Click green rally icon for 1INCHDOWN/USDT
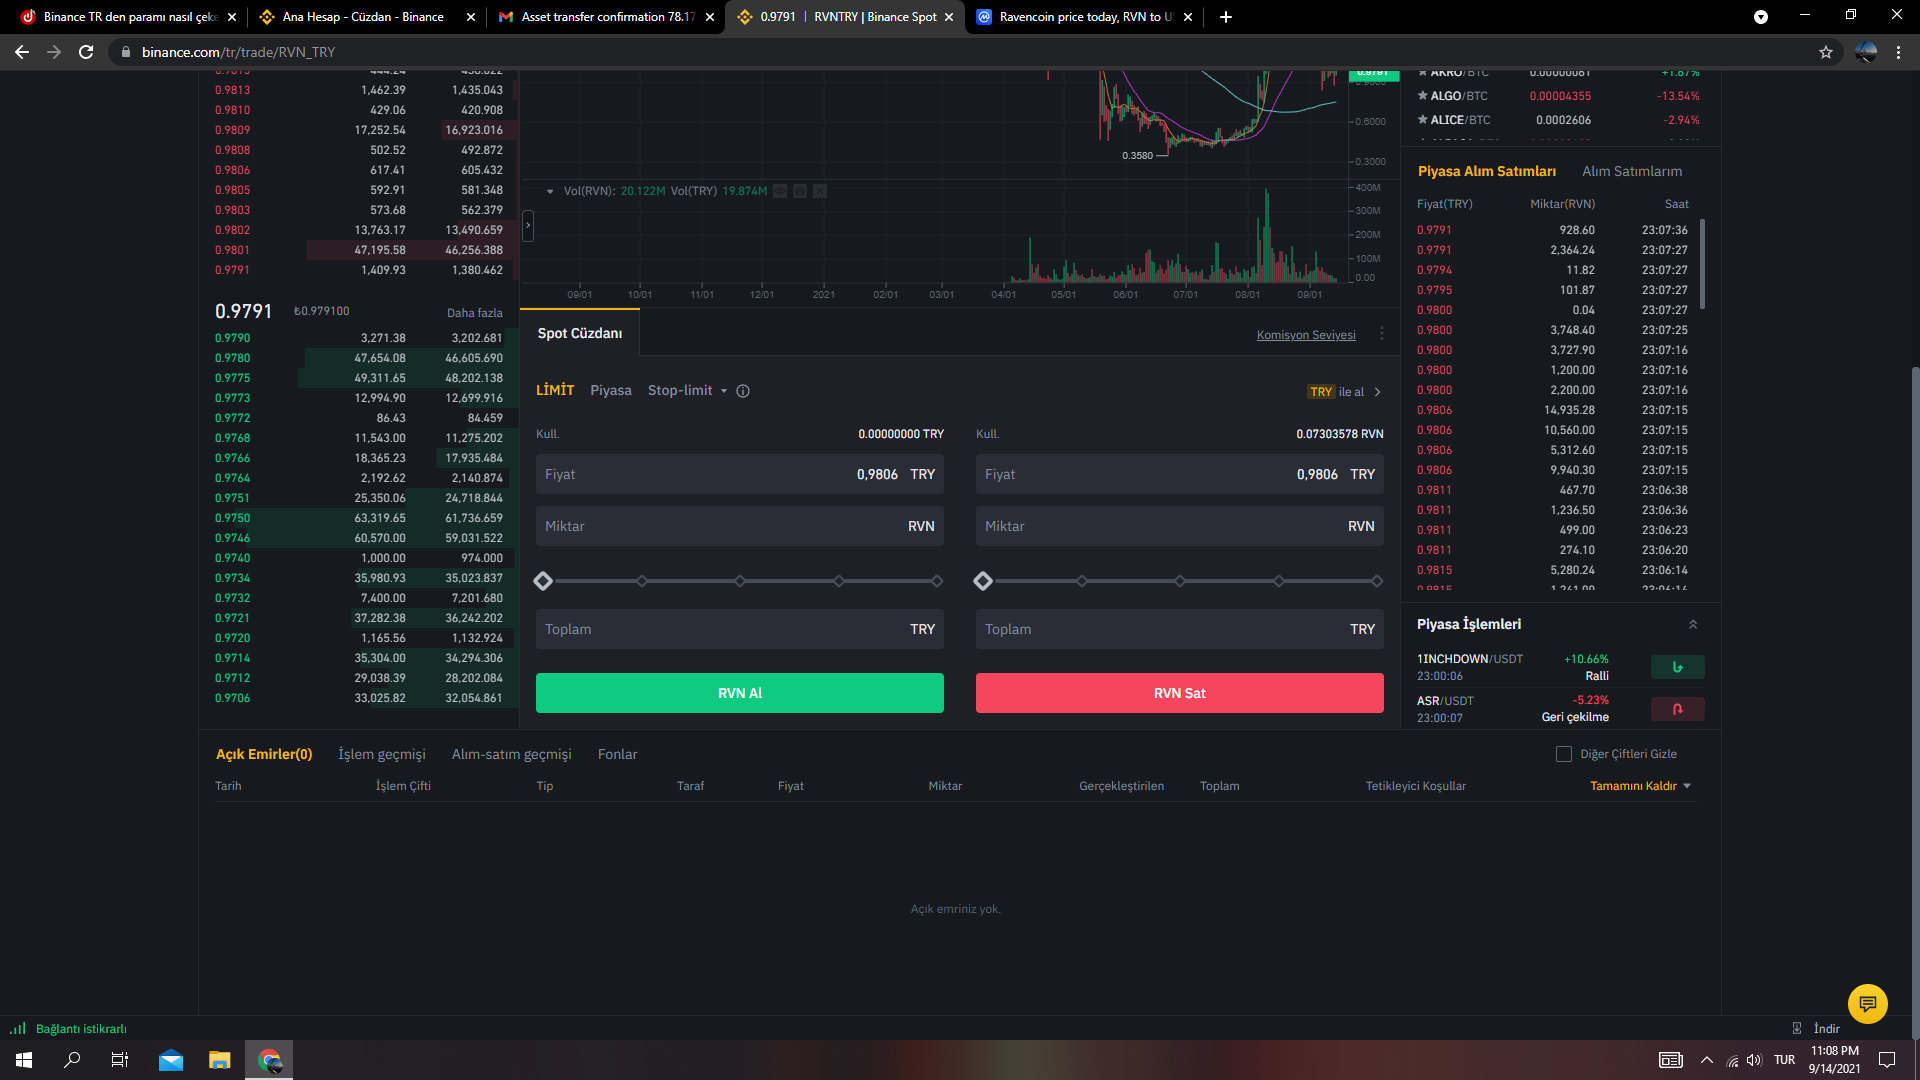The width and height of the screenshot is (1920, 1080). (1677, 667)
